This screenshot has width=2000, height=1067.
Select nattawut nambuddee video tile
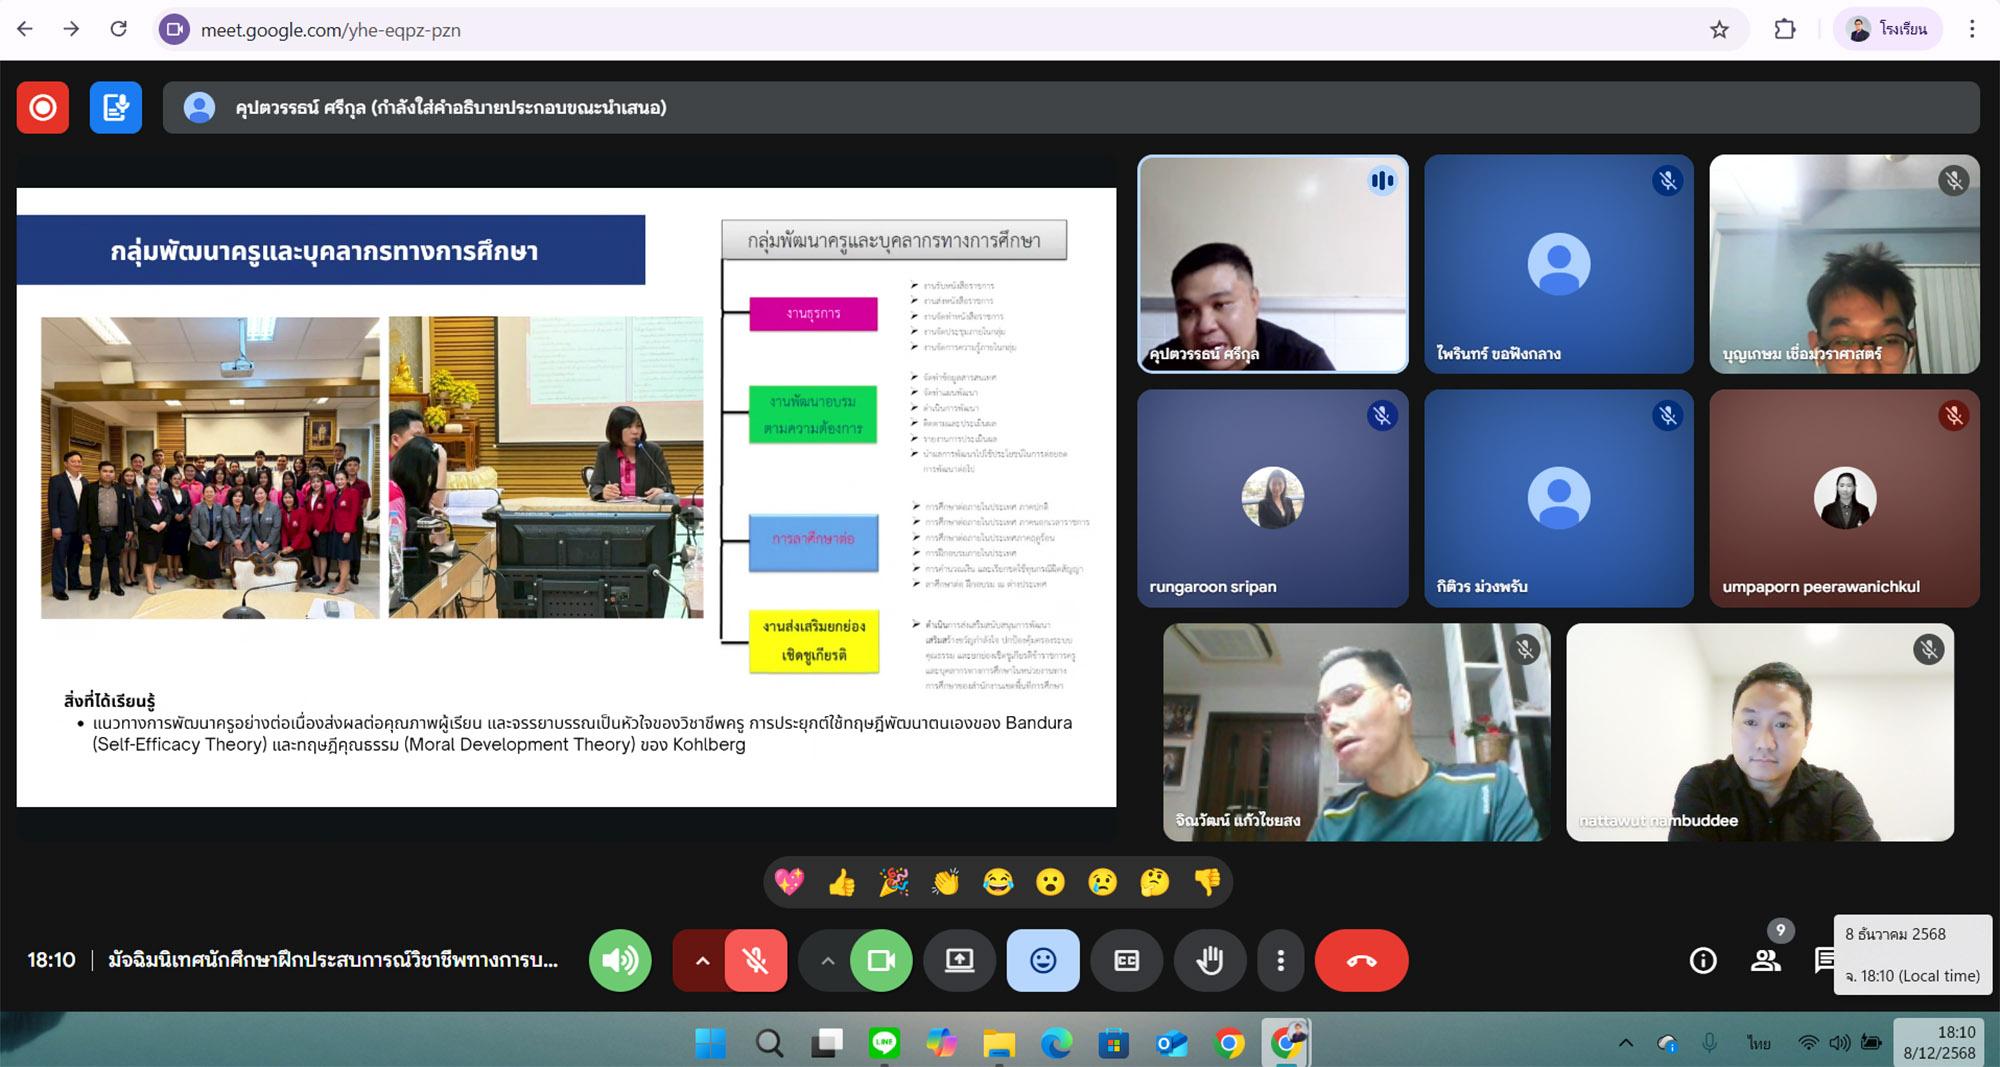(x=1759, y=732)
